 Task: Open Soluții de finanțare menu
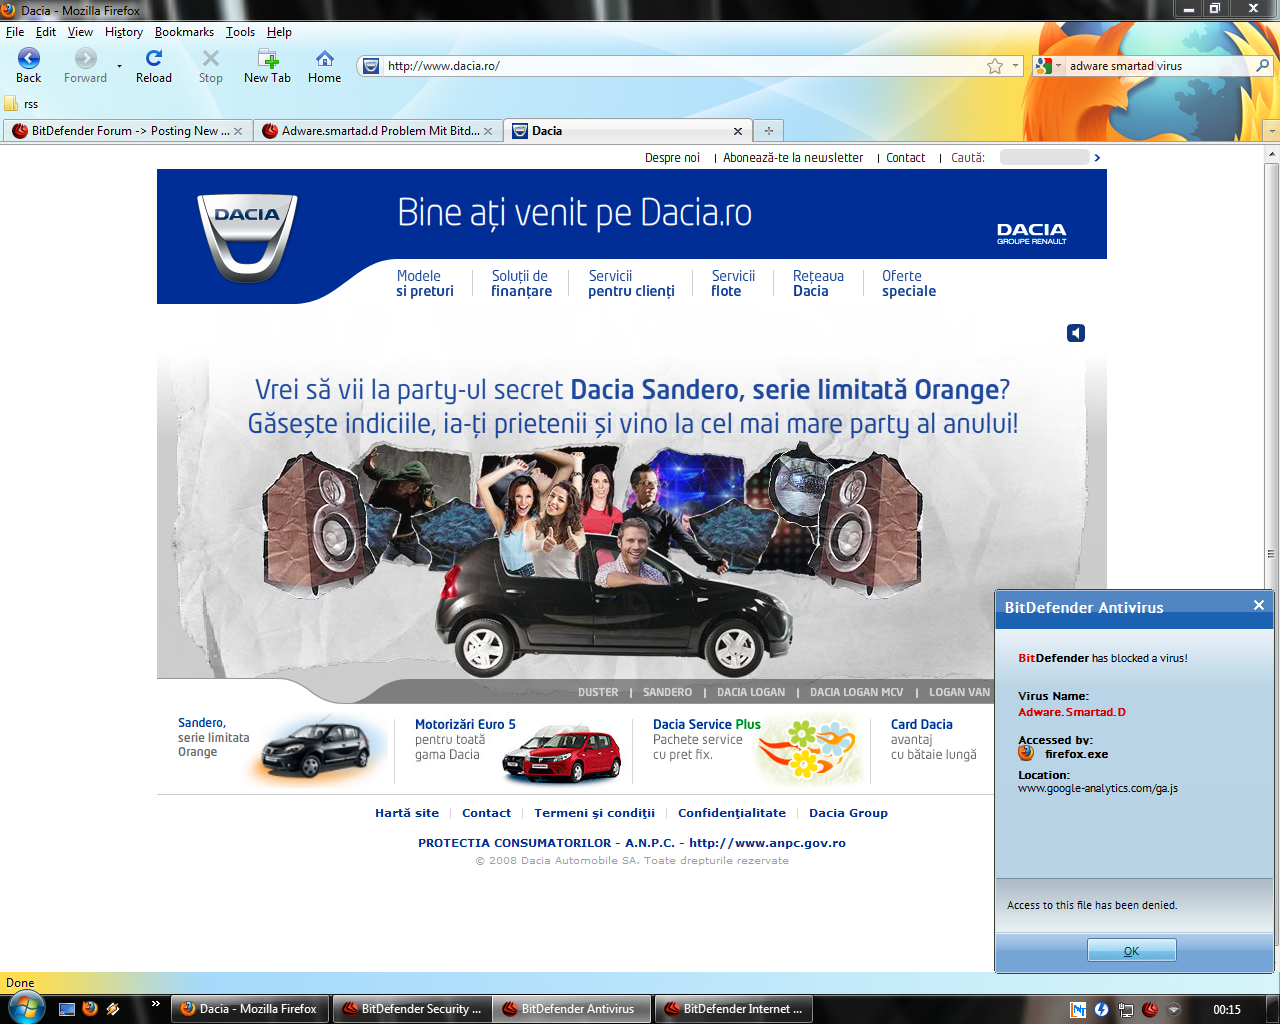(521, 284)
